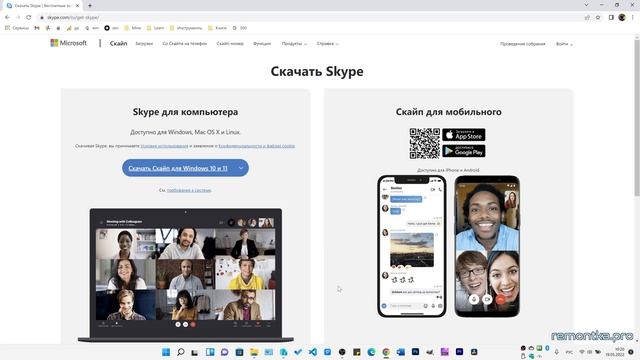
Task: Open the Gmail bookmark icon
Action: [37, 28]
